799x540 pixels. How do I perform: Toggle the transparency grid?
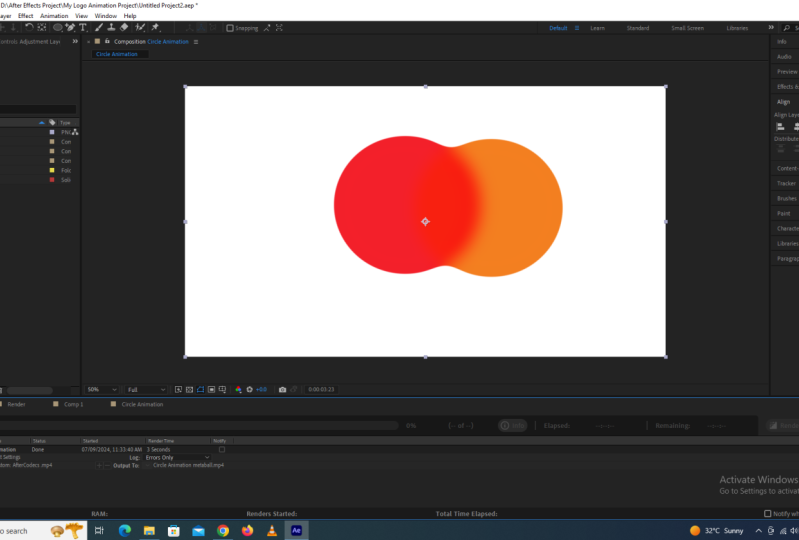click(190, 390)
